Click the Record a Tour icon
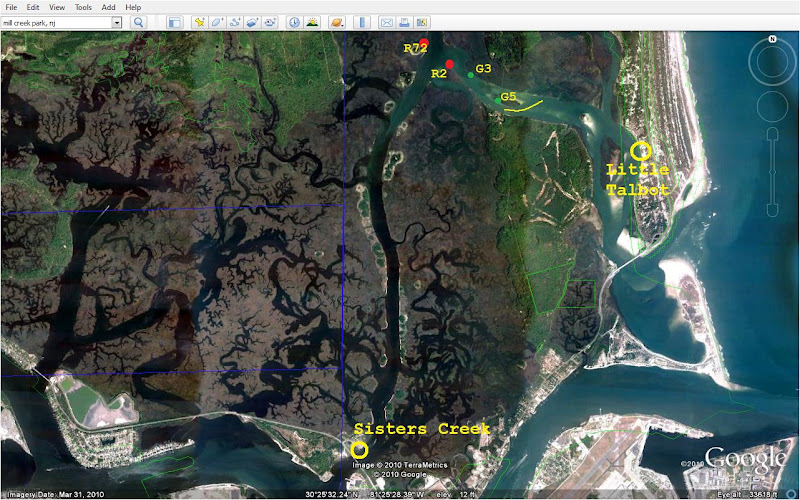800x500 pixels. (x=270, y=22)
